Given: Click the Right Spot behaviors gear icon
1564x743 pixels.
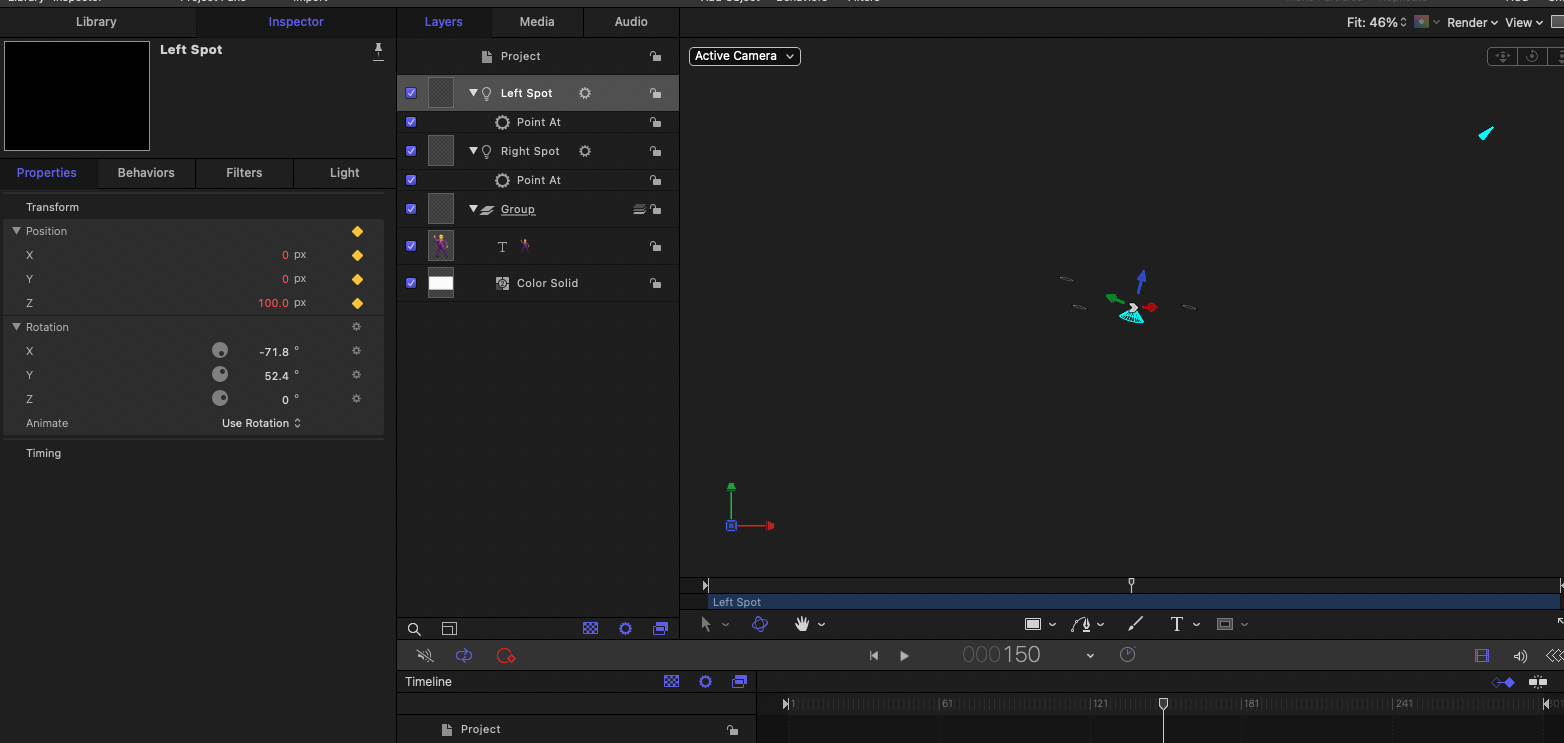Looking at the screenshot, I should pyautogui.click(x=585, y=151).
